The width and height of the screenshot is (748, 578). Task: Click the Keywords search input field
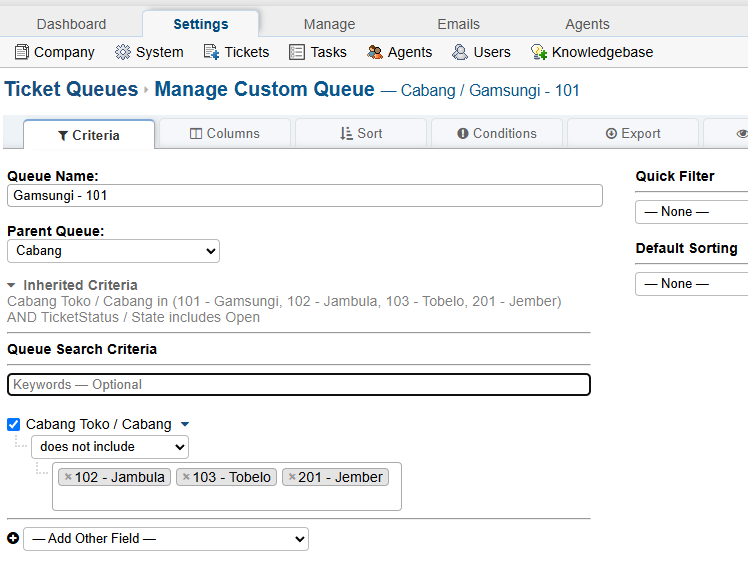(299, 385)
